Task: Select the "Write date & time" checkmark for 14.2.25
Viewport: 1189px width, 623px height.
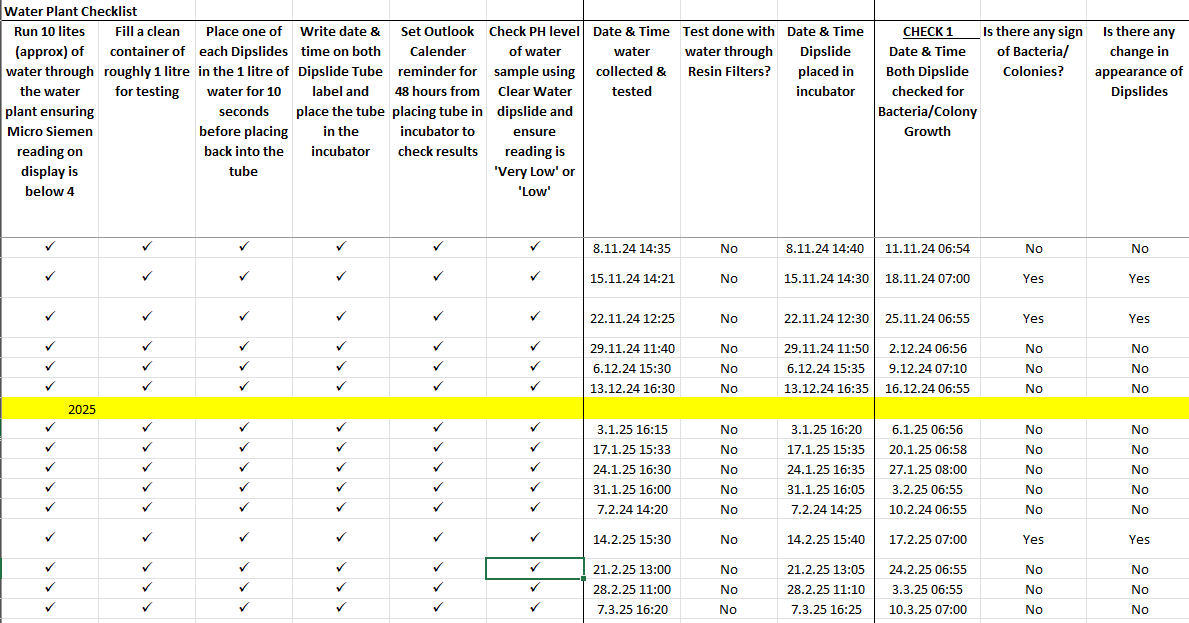Action: point(341,539)
